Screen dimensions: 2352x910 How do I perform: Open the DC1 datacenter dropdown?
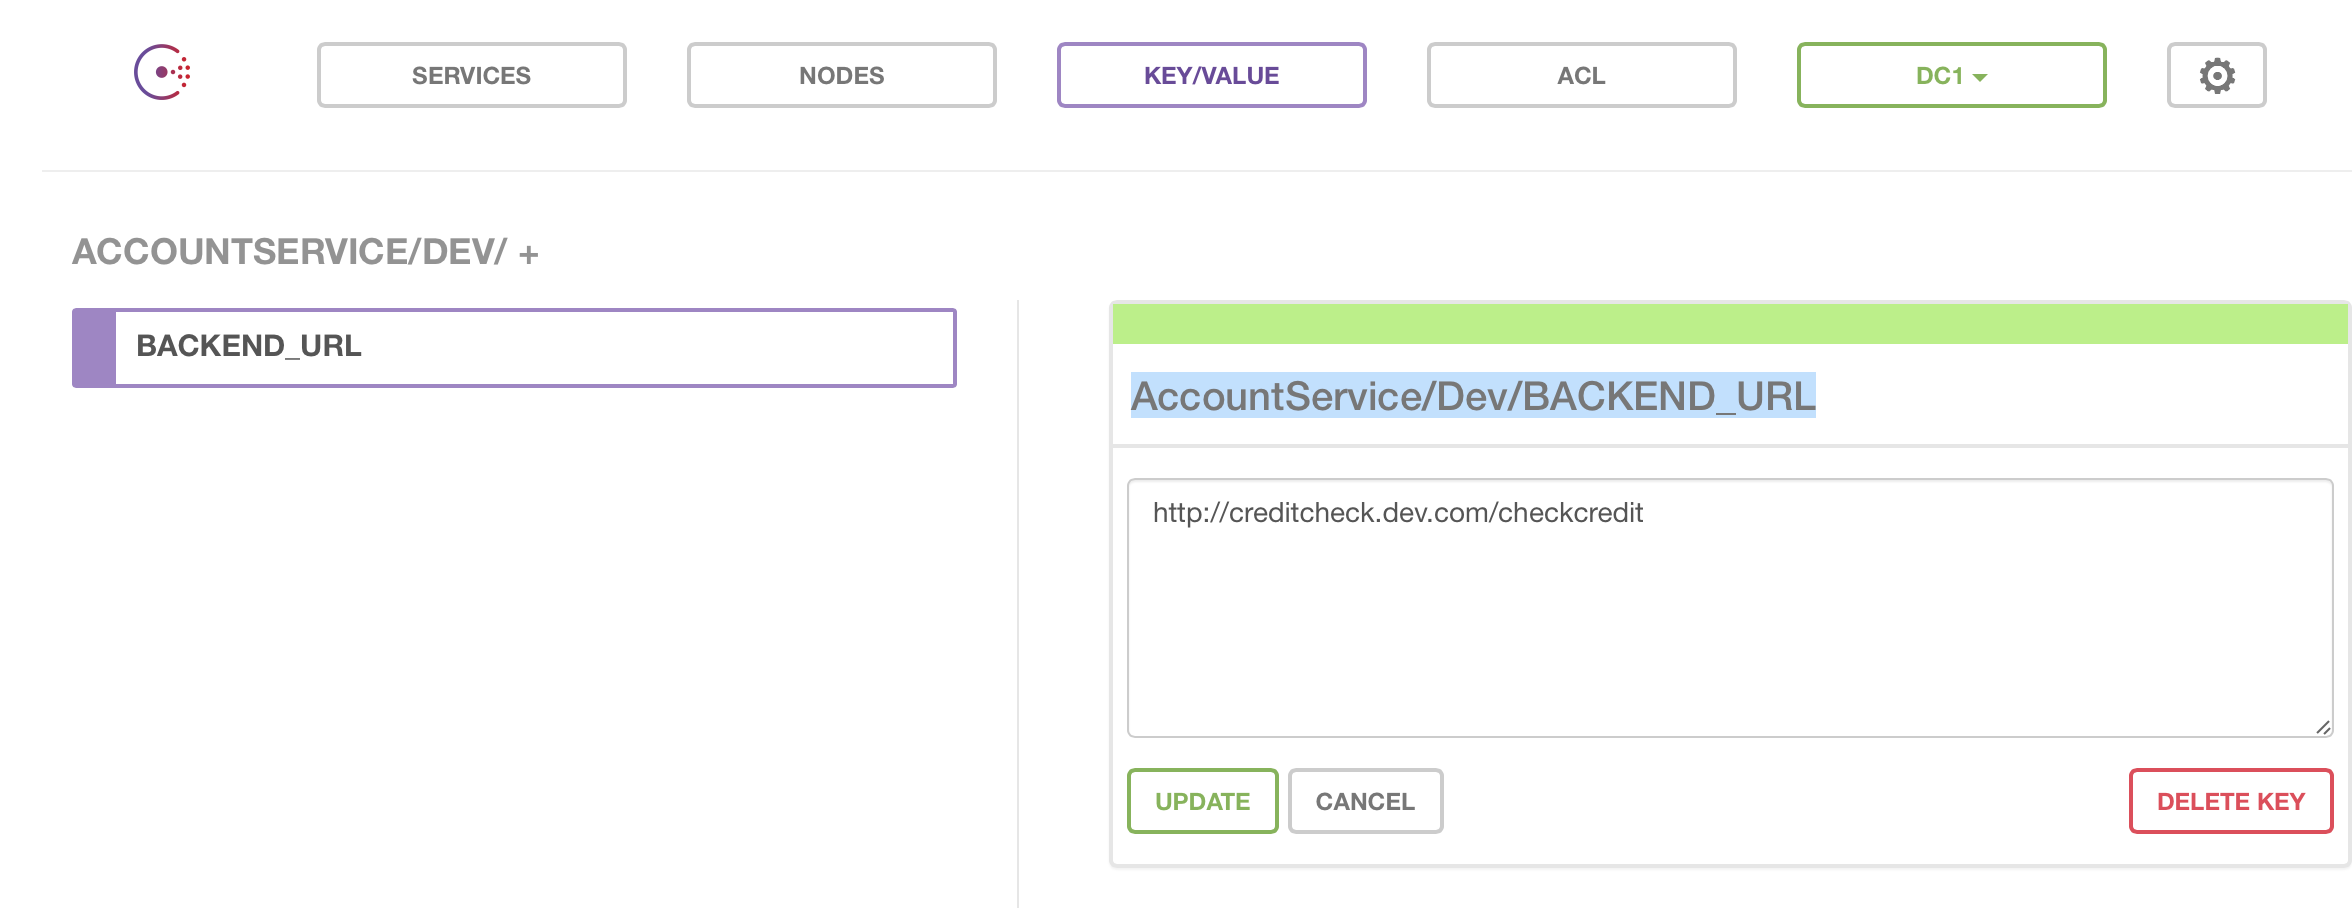[x=1950, y=75]
